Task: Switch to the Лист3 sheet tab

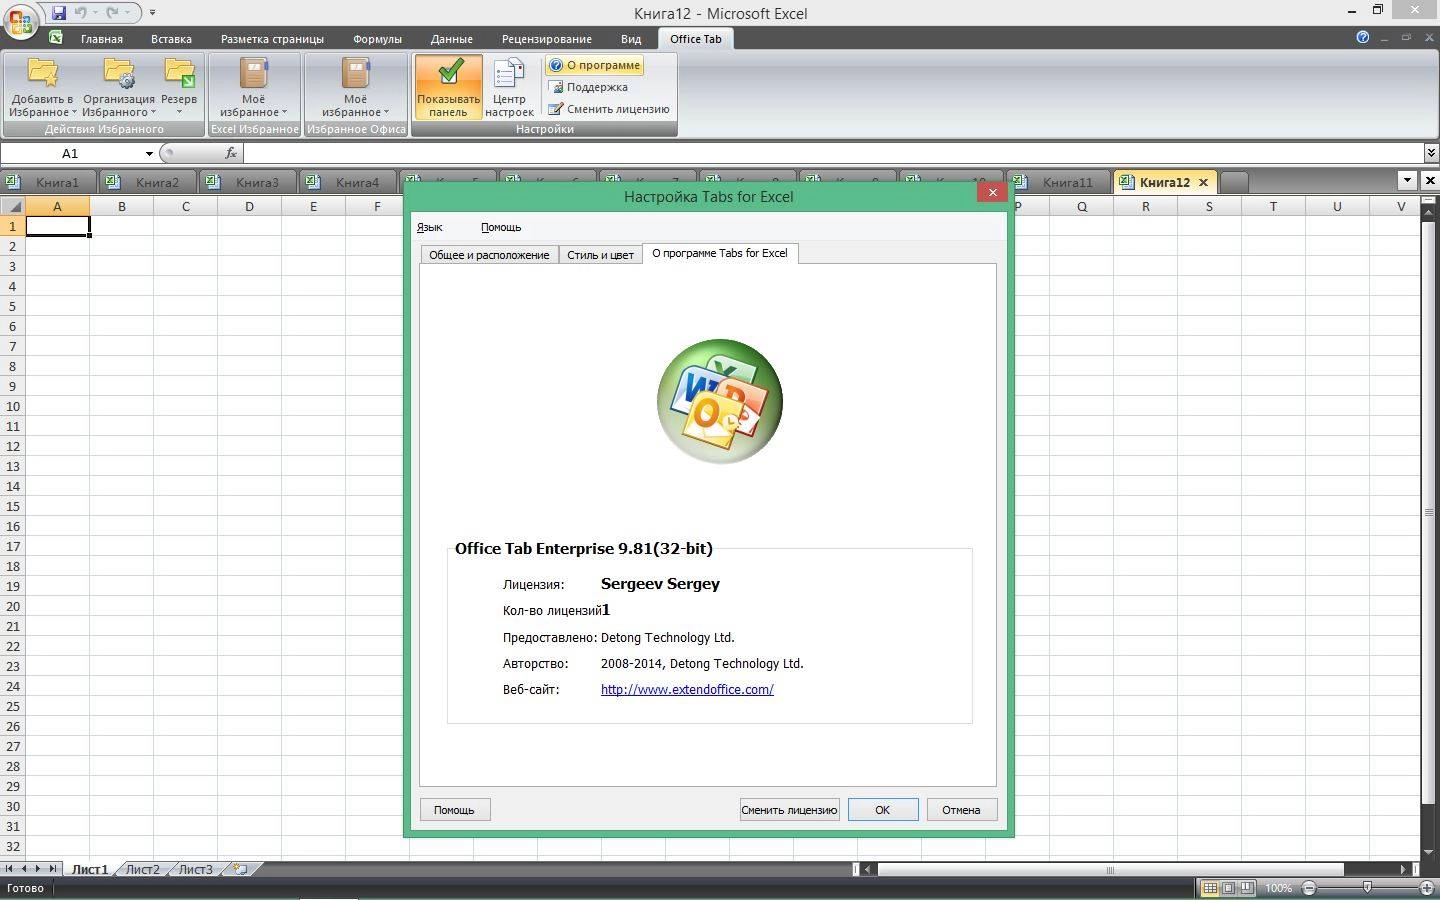Action: tap(195, 869)
